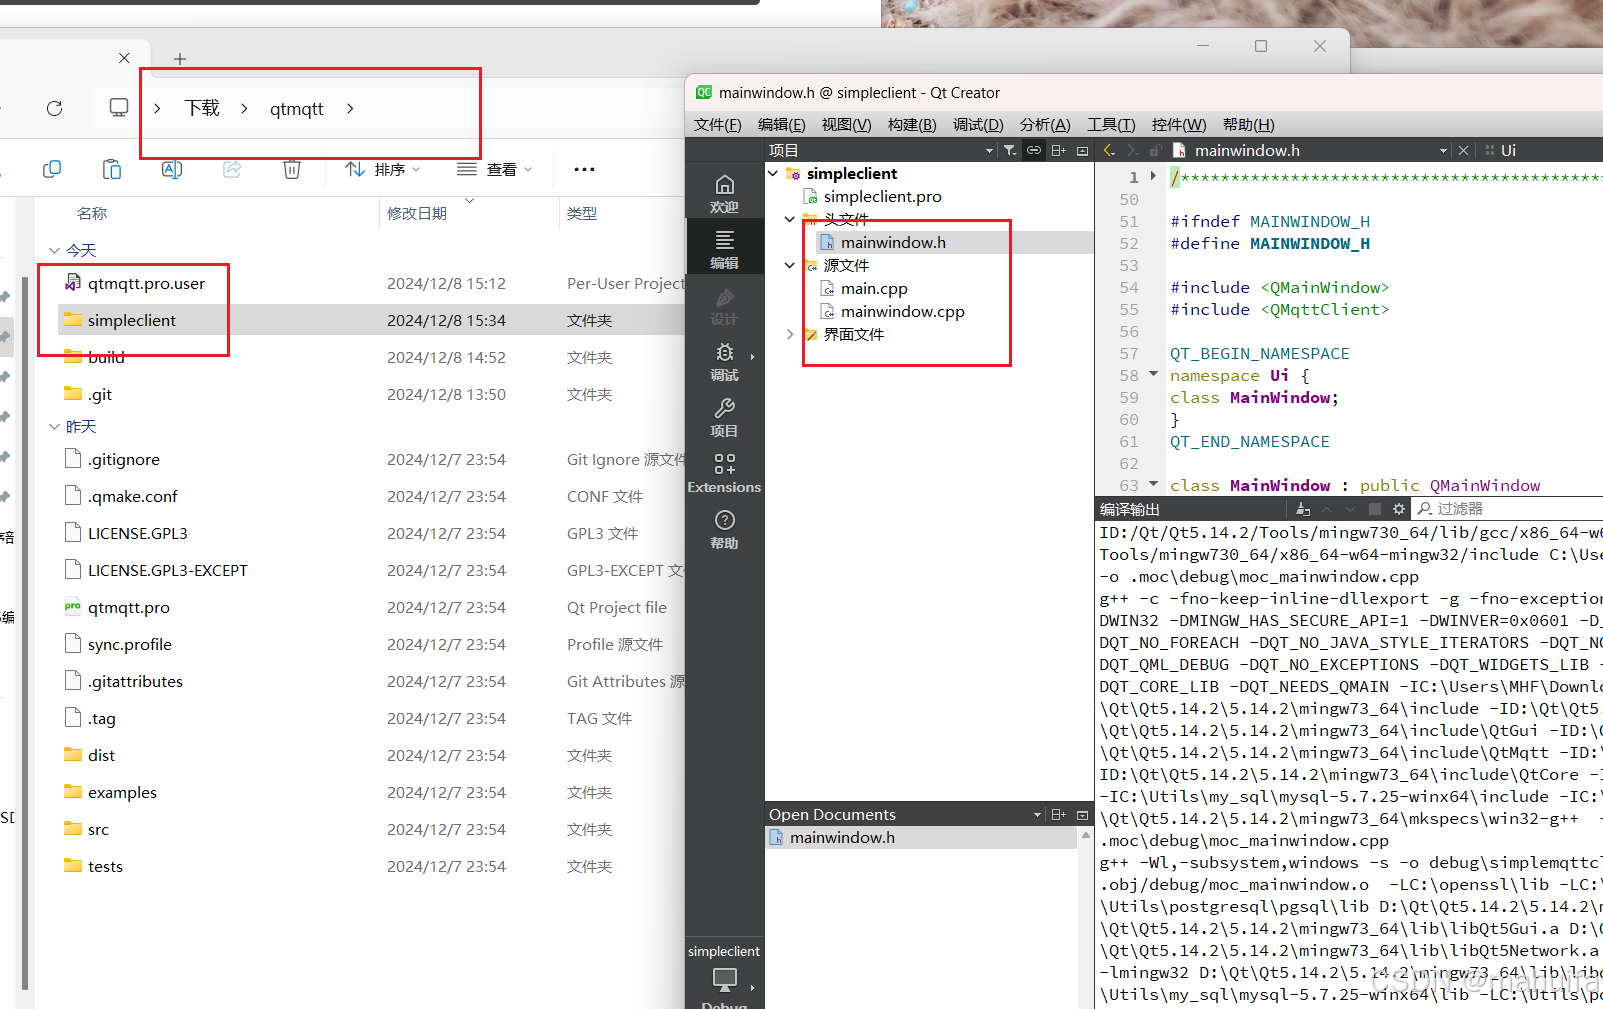
Task: Close the current File Explorer tab
Action: click(x=124, y=58)
